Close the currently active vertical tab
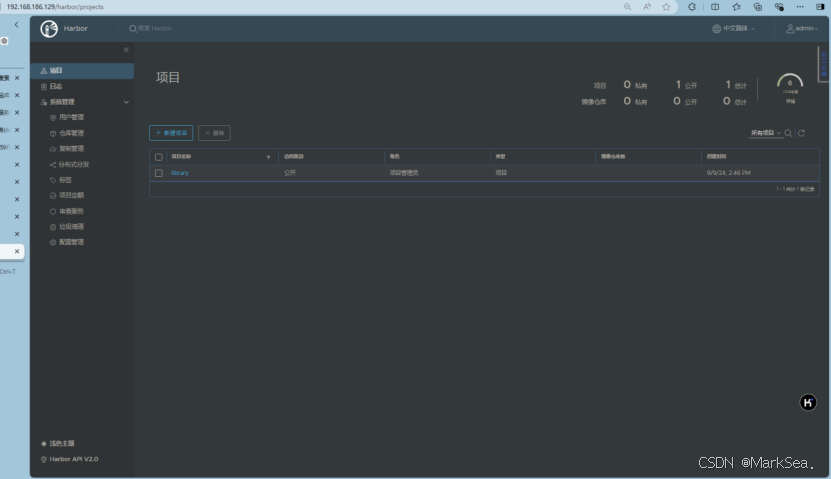Image resolution: width=831 pixels, height=479 pixels. pos(17,252)
